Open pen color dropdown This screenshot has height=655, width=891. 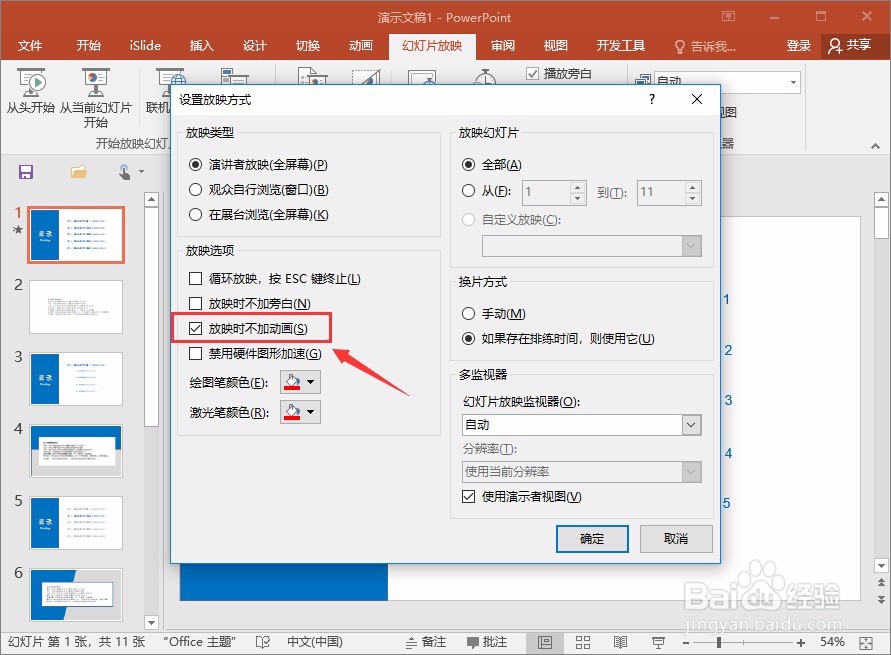point(300,382)
